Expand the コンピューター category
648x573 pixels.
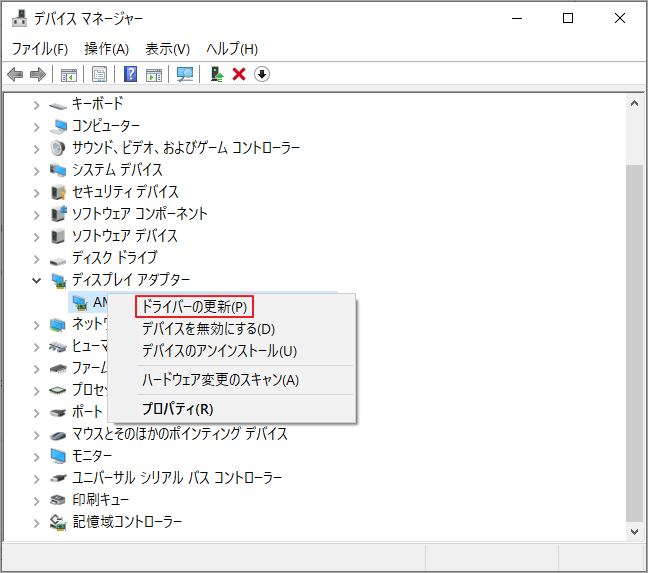[x=36, y=127]
